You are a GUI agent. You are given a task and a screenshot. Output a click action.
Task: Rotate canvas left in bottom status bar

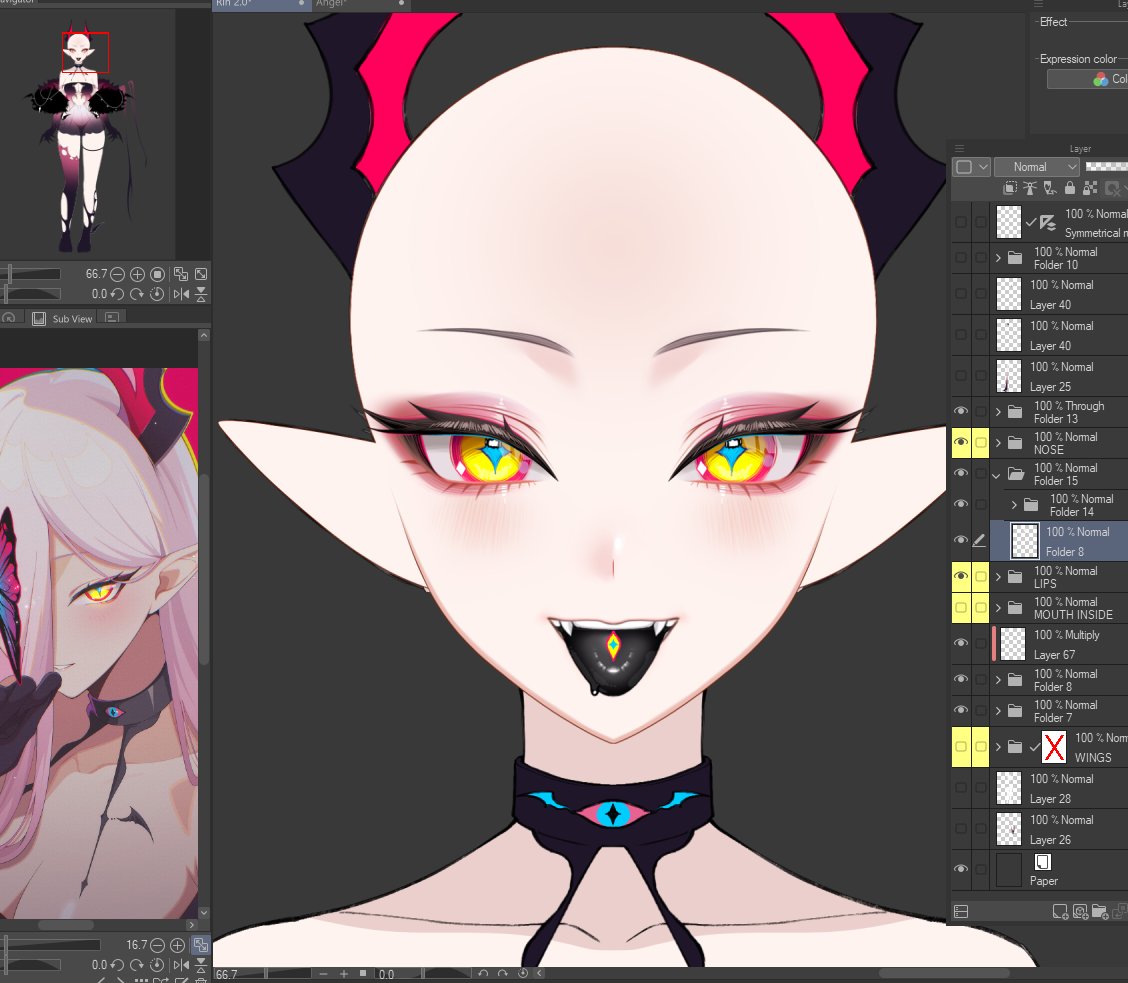point(483,974)
